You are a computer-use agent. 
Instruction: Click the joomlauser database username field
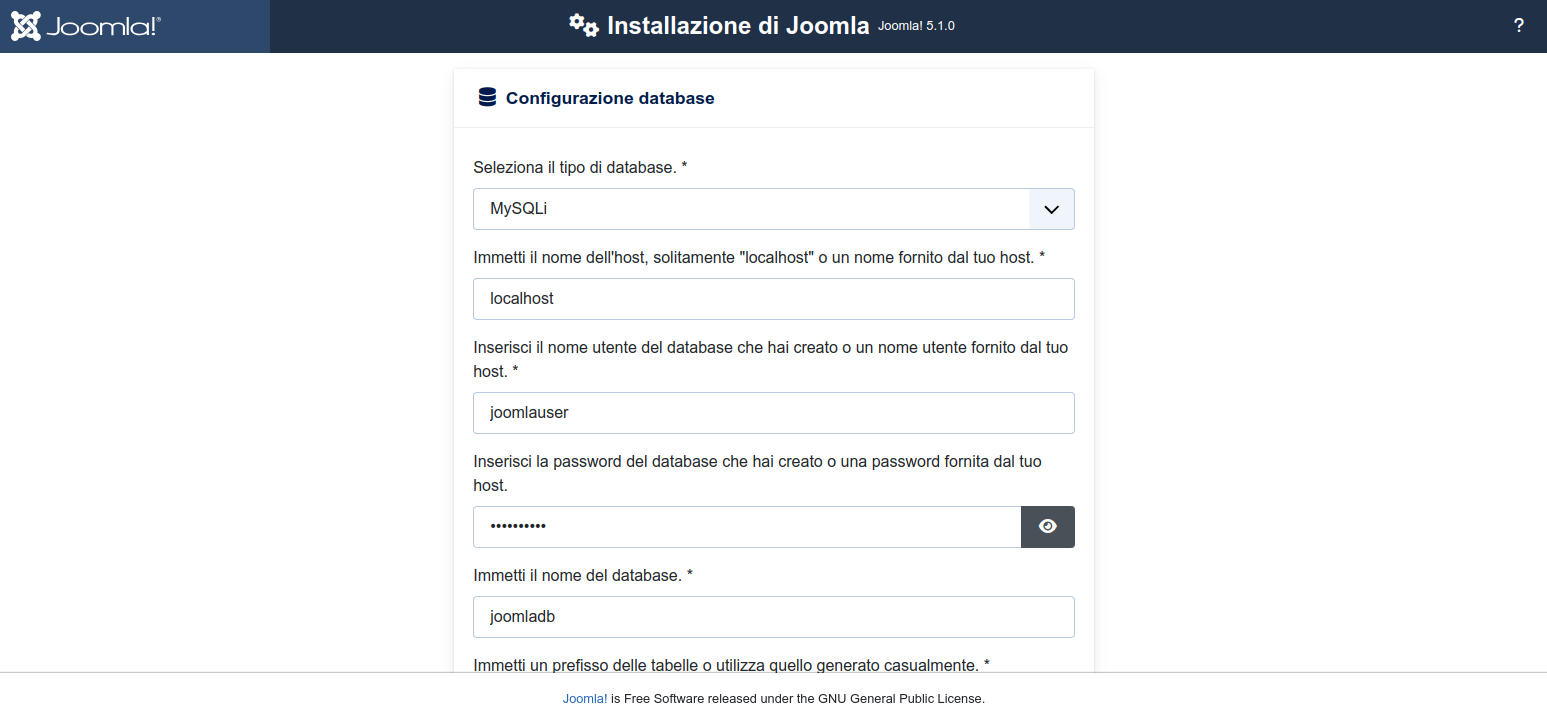coord(773,413)
